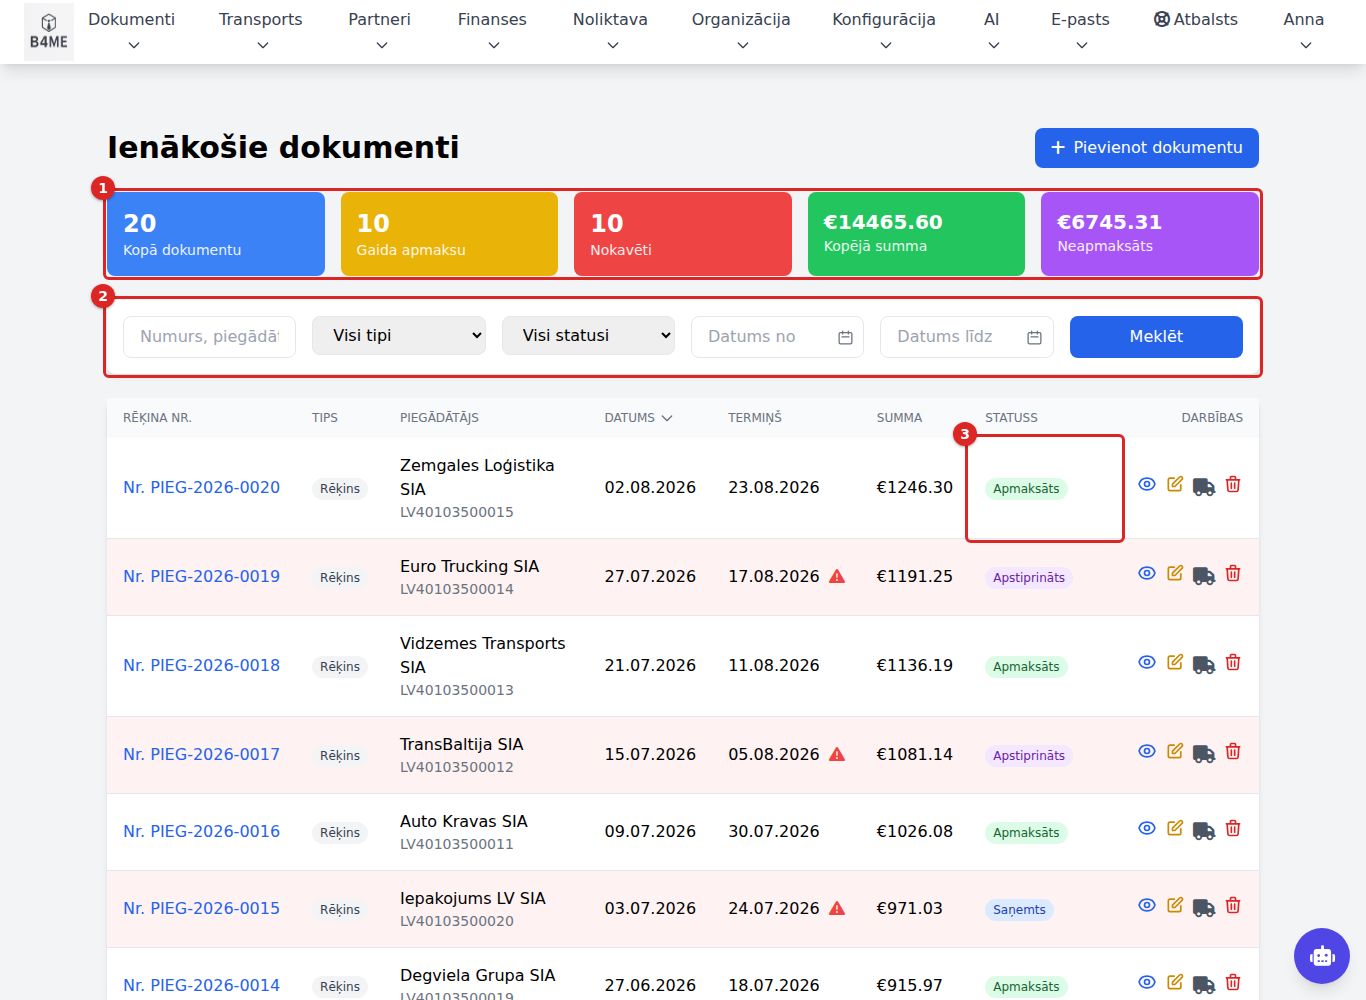Click truck icon for PIEG-2026-0019

[1204, 575]
